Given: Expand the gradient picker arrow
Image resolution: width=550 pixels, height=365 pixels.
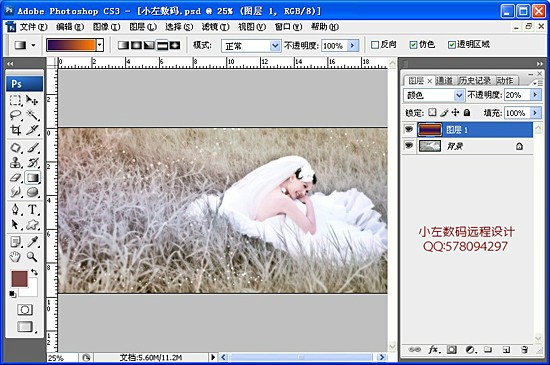Looking at the screenshot, I should coord(100,45).
